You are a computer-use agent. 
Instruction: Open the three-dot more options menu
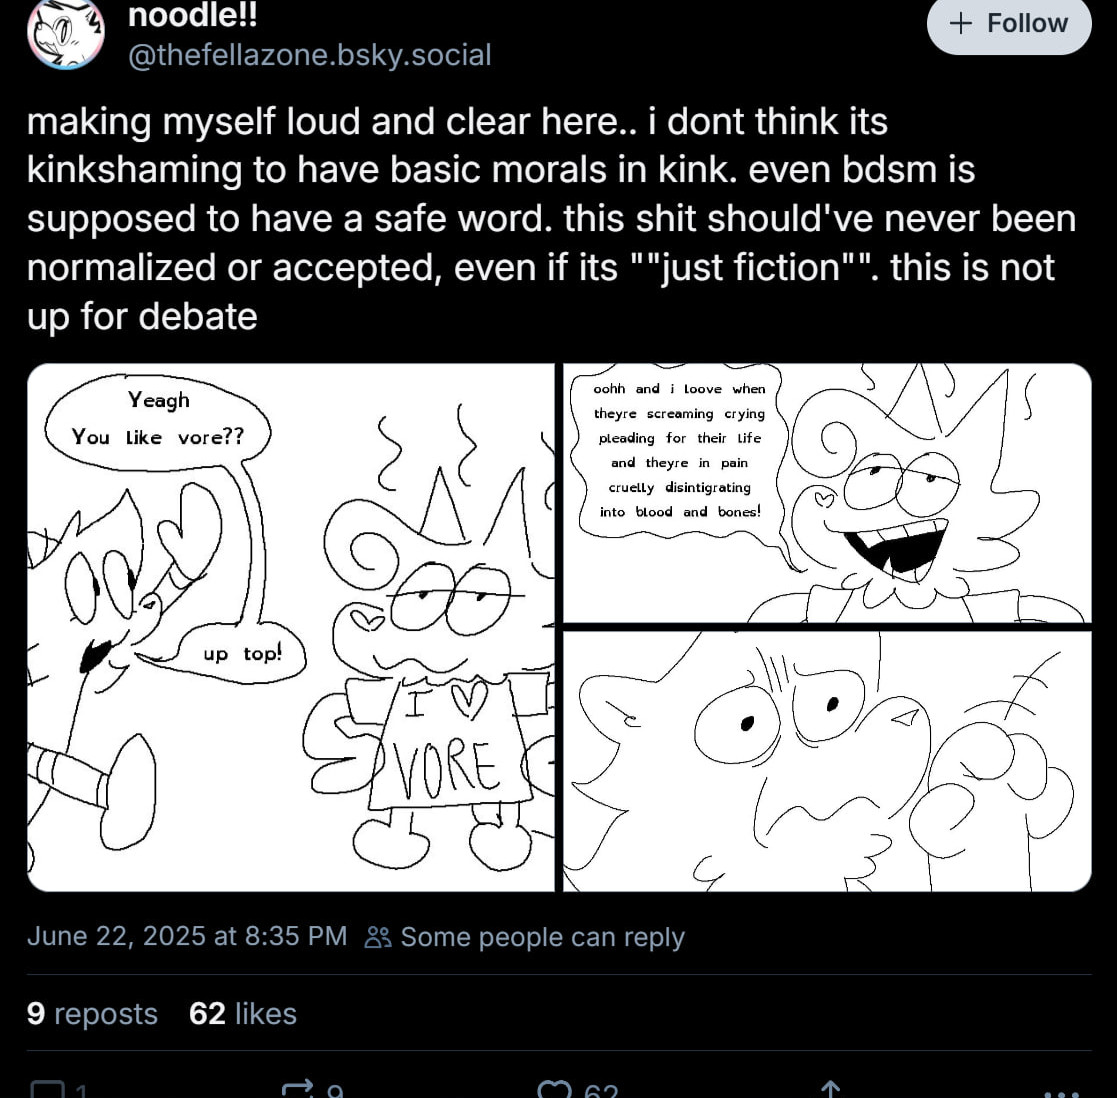[x=1062, y=1092]
